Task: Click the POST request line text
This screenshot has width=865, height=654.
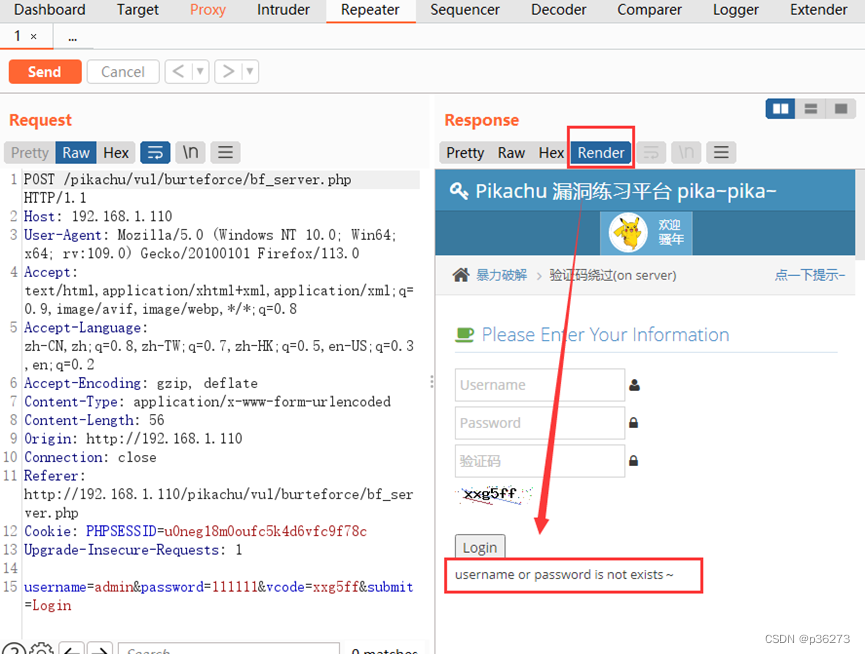Action: click(188, 189)
